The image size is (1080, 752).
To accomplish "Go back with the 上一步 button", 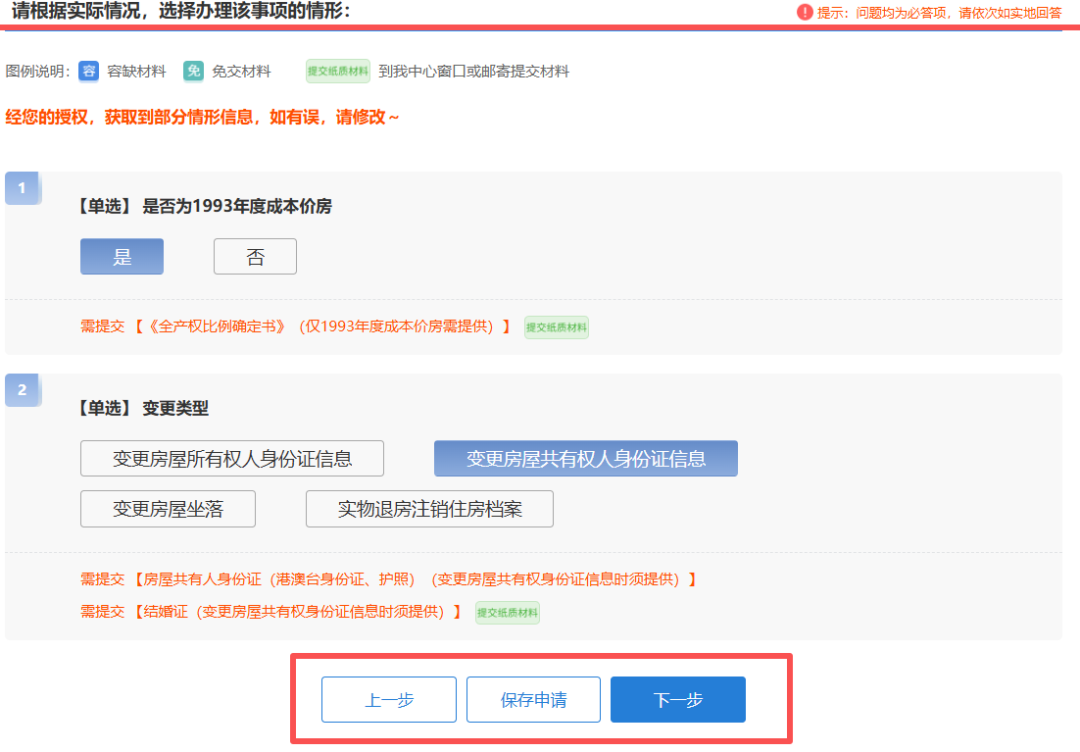I will 389,700.
